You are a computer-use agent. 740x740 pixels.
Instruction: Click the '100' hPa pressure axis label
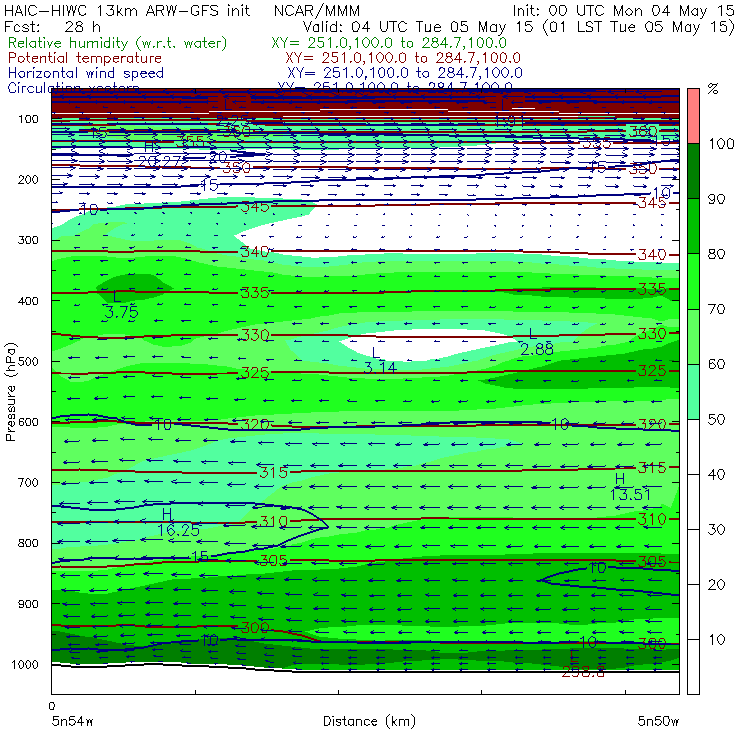click(x=28, y=119)
